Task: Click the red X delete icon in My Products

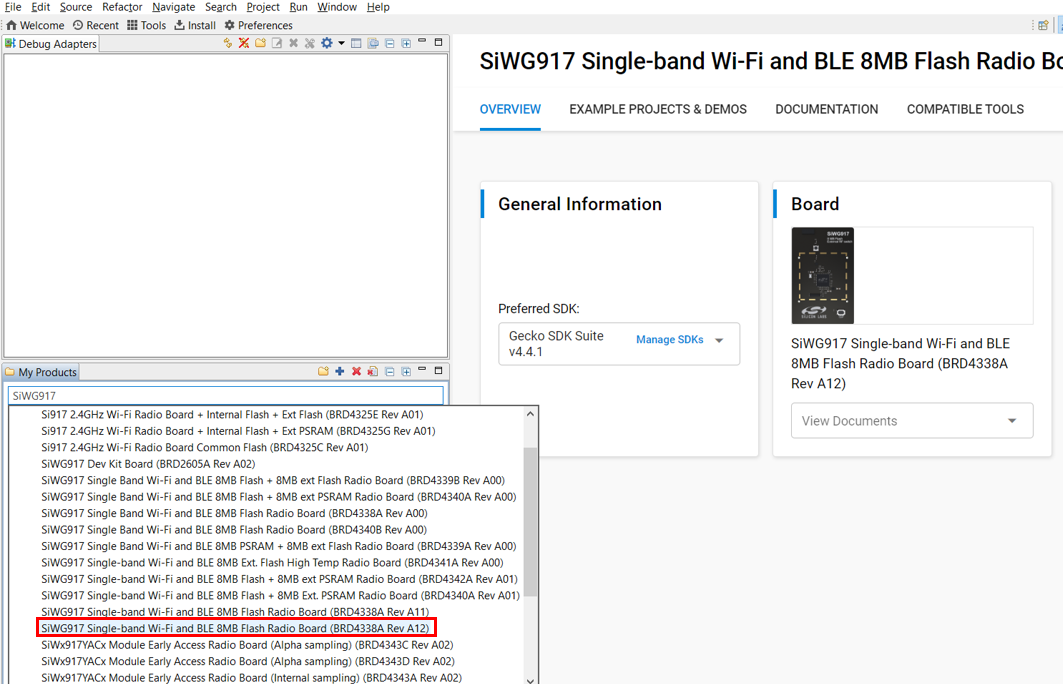Action: [356, 372]
